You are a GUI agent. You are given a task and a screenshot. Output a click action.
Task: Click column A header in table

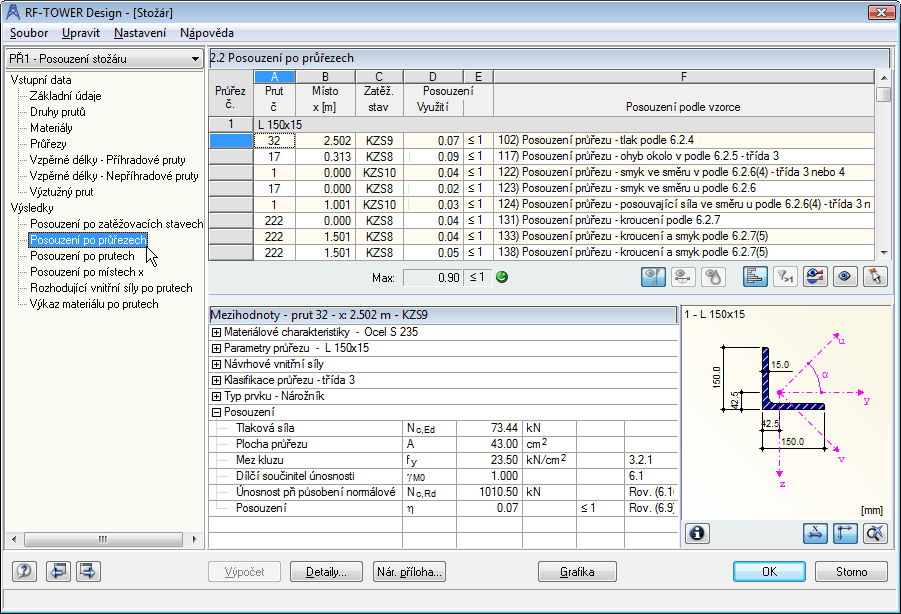[x=275, y=76]
